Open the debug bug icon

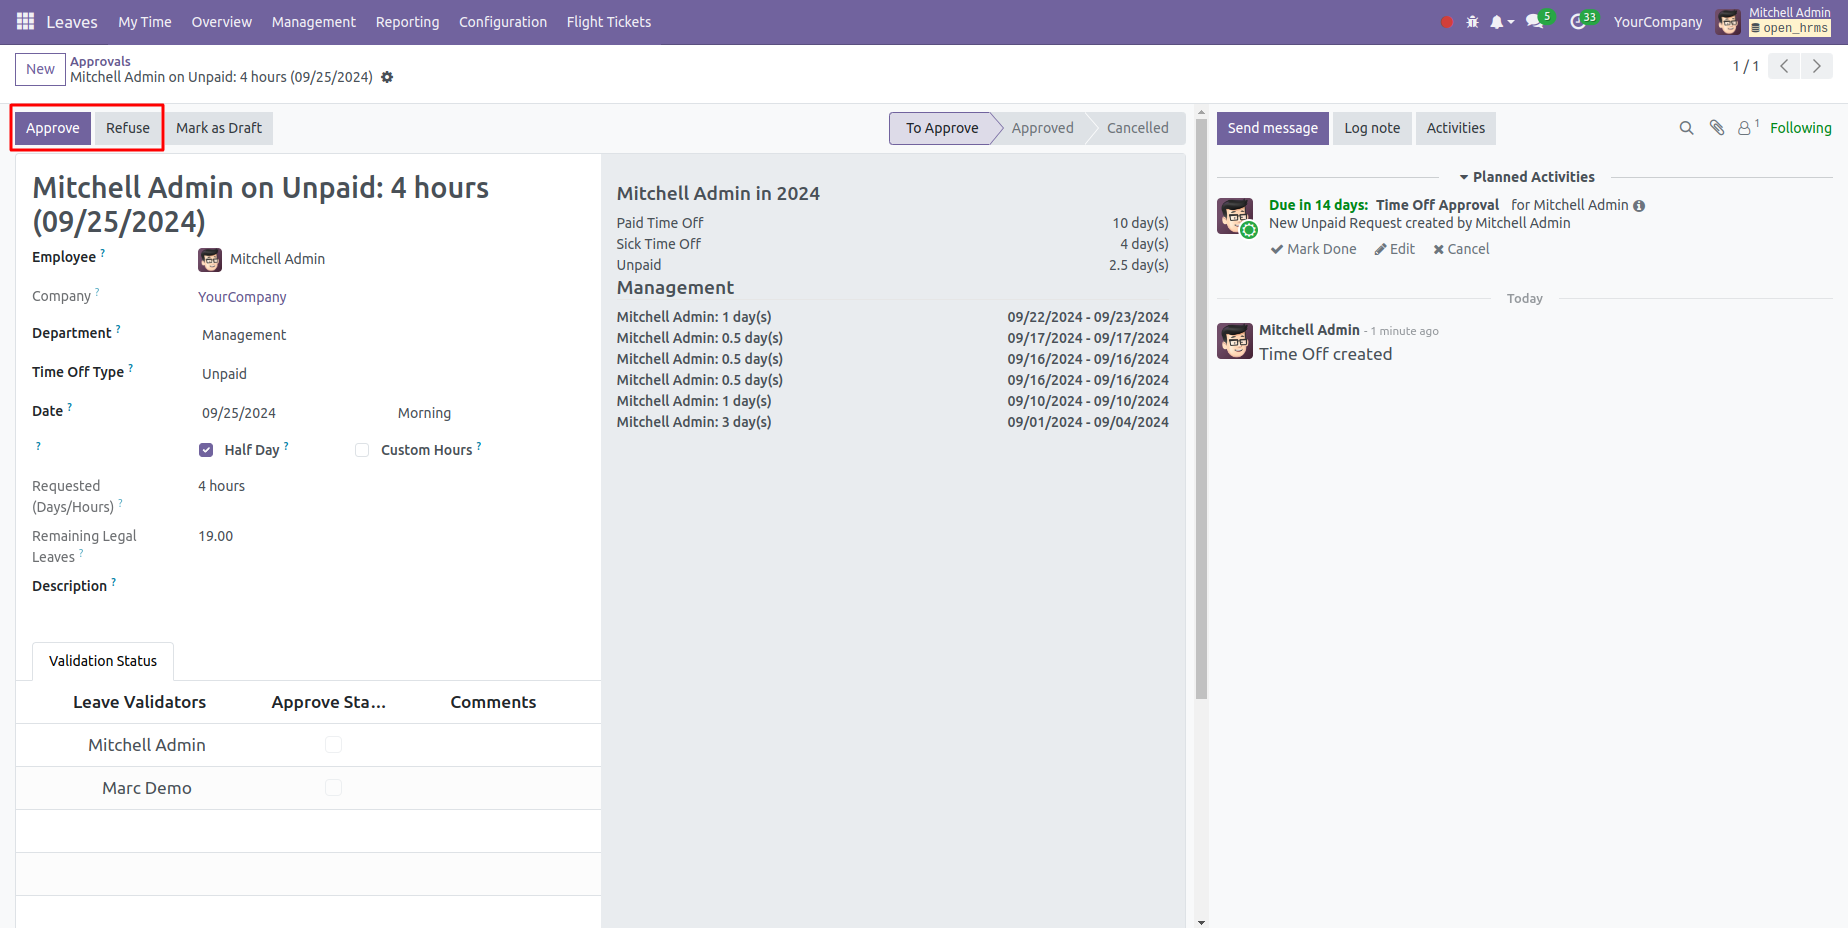pyautogui.click(x=1472, y=22)
